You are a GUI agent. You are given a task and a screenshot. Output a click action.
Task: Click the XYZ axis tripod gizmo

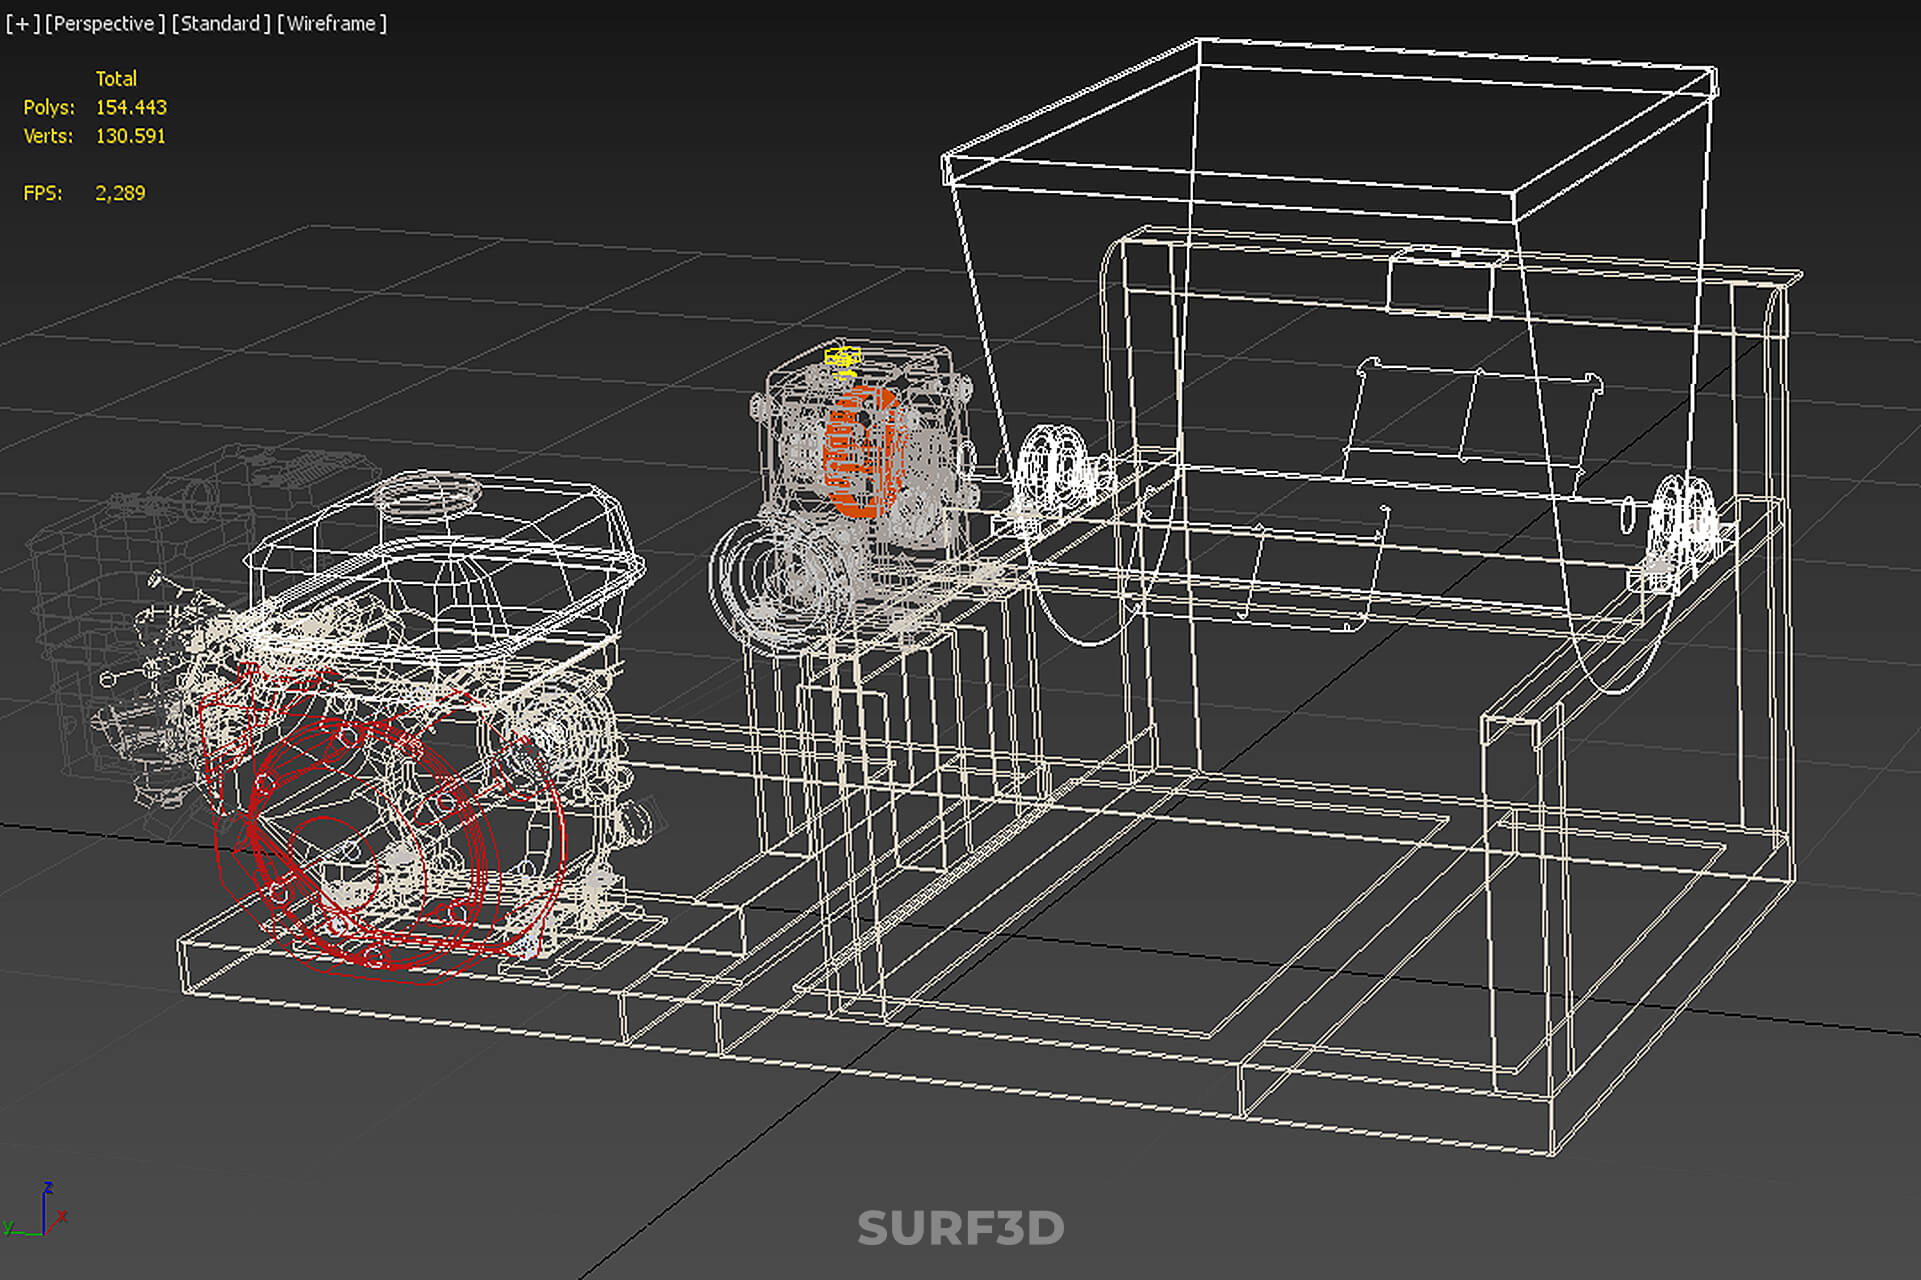click(x=36, y=1211)
